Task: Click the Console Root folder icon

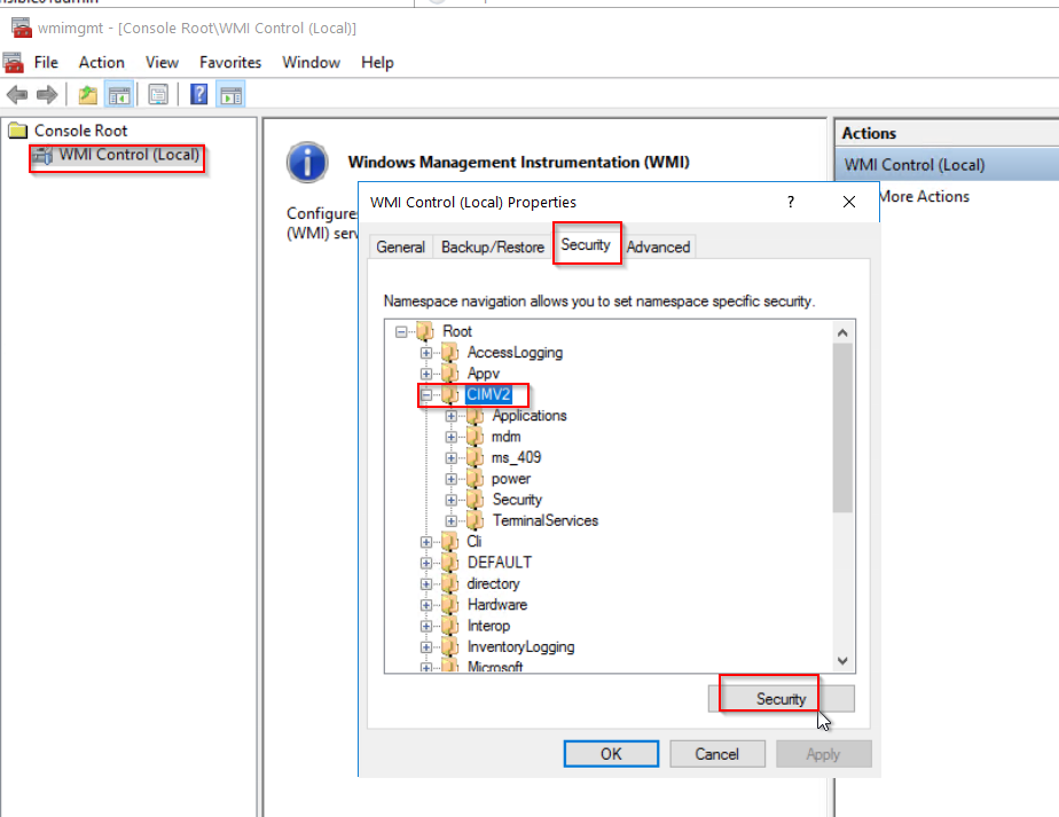Action: click(x=18, y=130)
